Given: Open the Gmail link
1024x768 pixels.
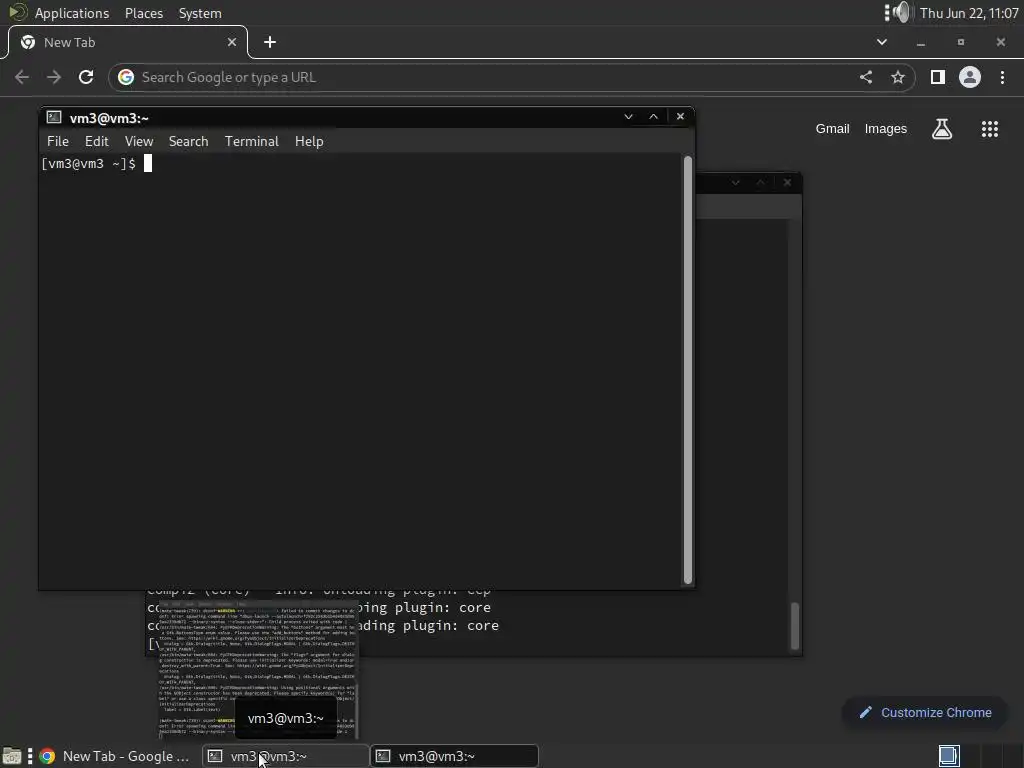Looking at the screenshot, I should click(833, 129).
